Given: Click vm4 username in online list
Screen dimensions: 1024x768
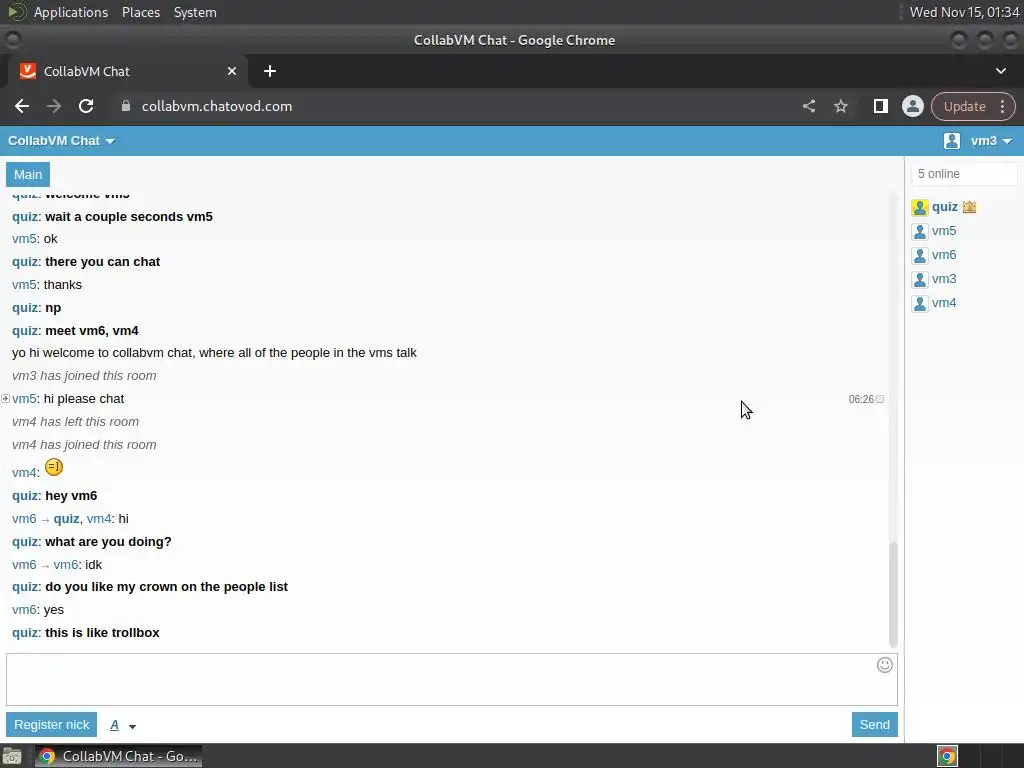Looking at the screenshot, I should (944, 303).
